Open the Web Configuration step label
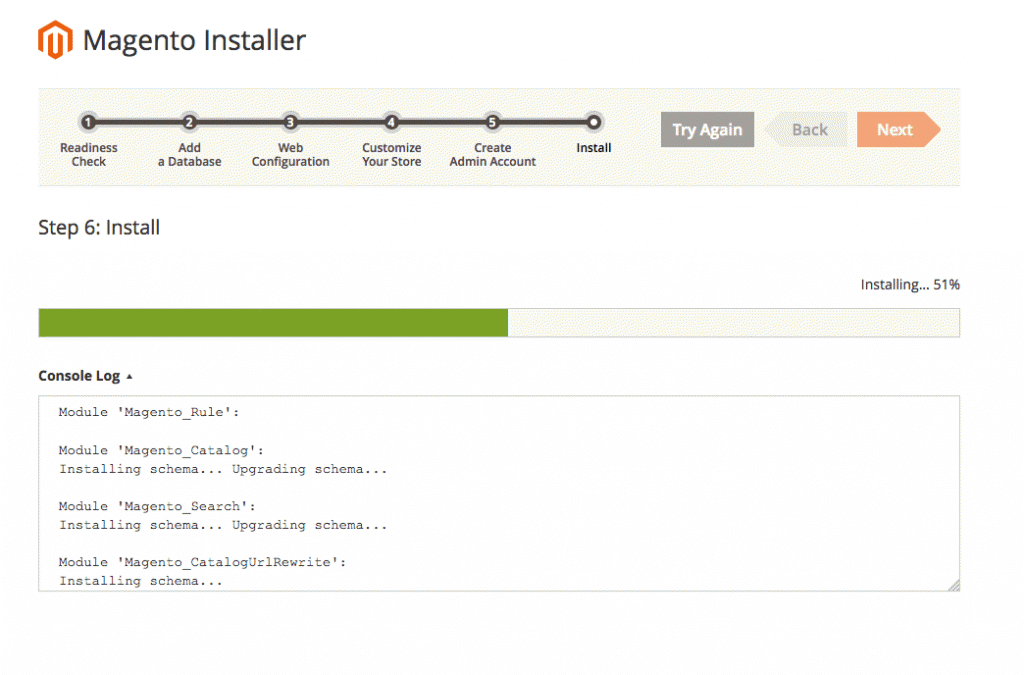Screen dimensions: 1024x675 (x=291, y=155)
